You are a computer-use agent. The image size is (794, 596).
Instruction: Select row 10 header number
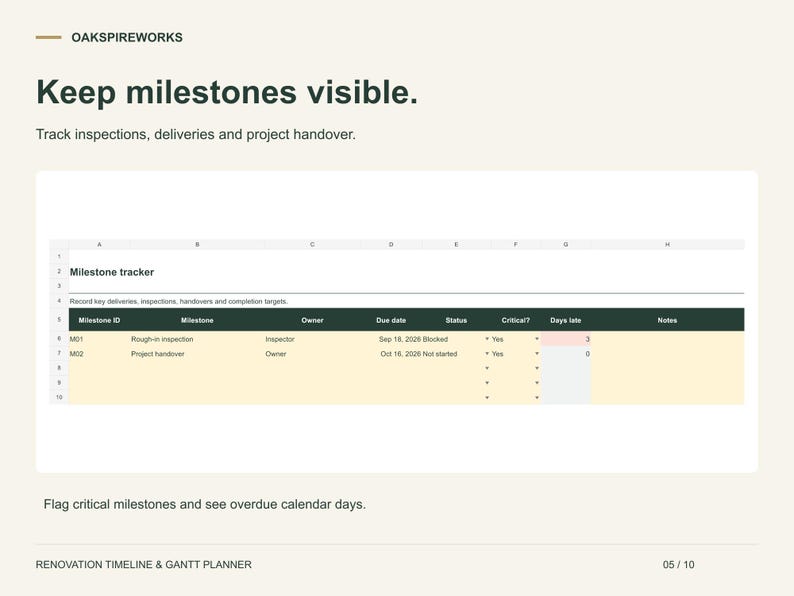click(x=59, y=398)
